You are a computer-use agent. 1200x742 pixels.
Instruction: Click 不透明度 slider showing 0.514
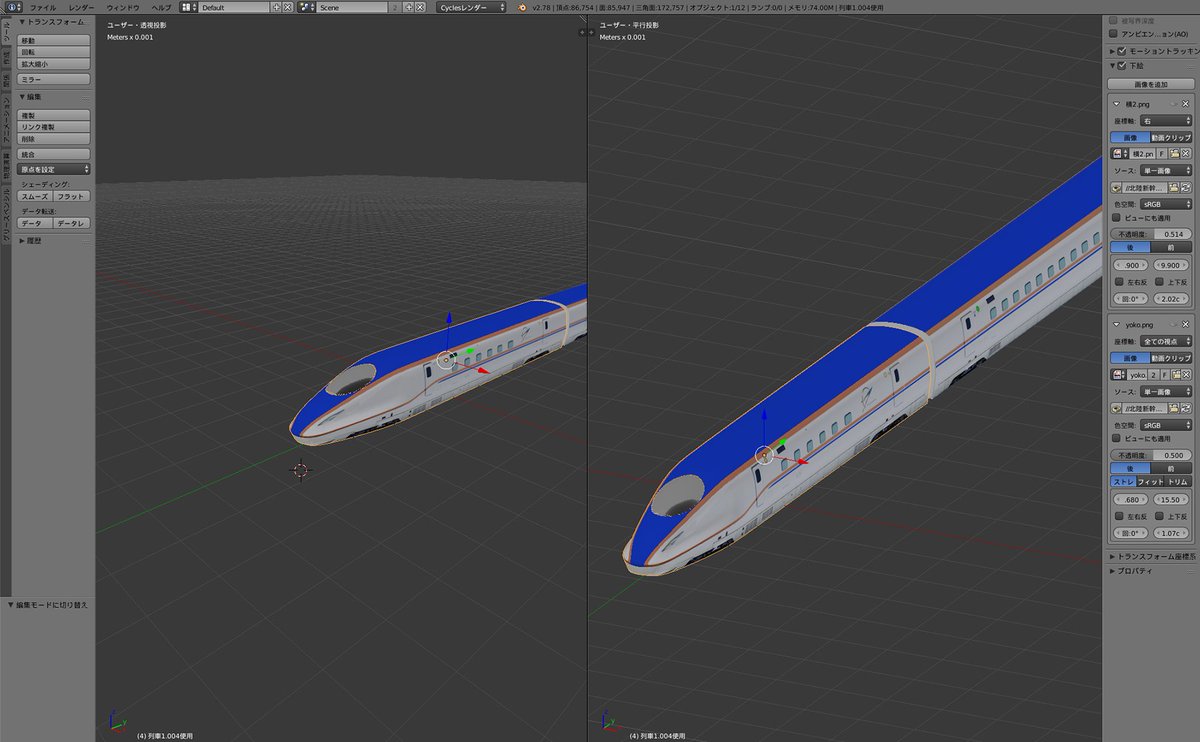(x=1152, y=233)
